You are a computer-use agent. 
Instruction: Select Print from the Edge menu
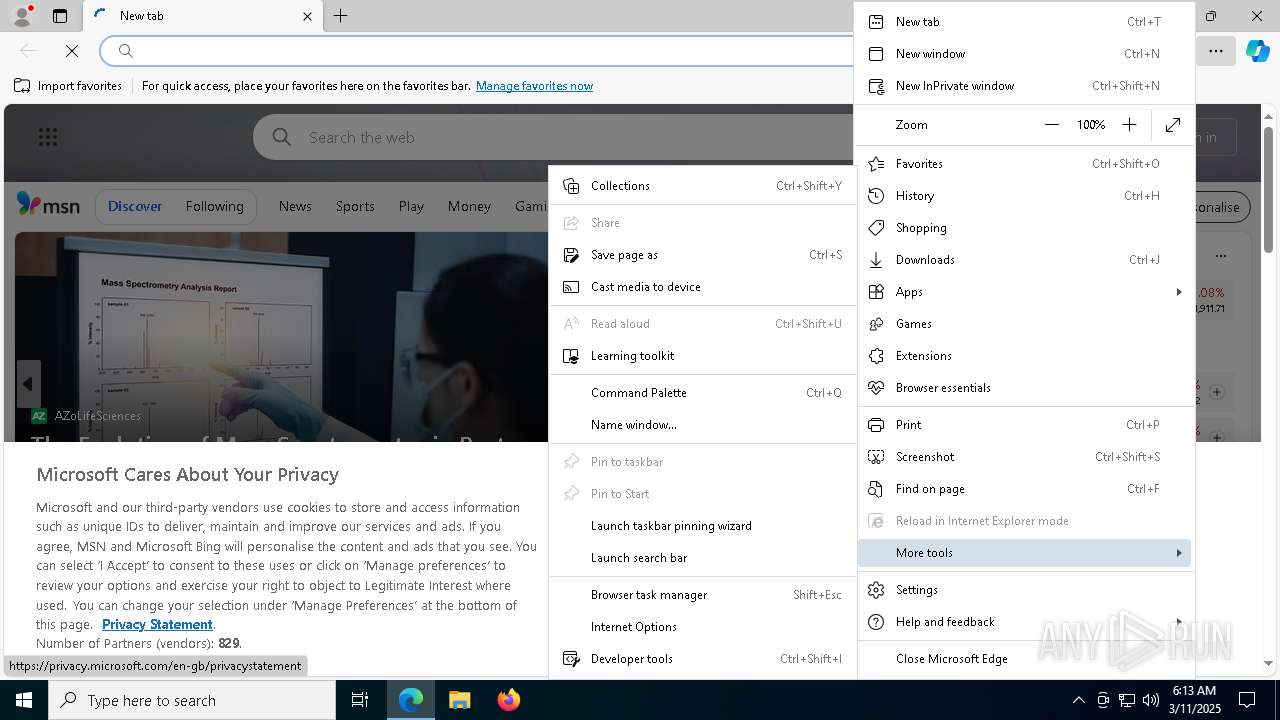1024,425
